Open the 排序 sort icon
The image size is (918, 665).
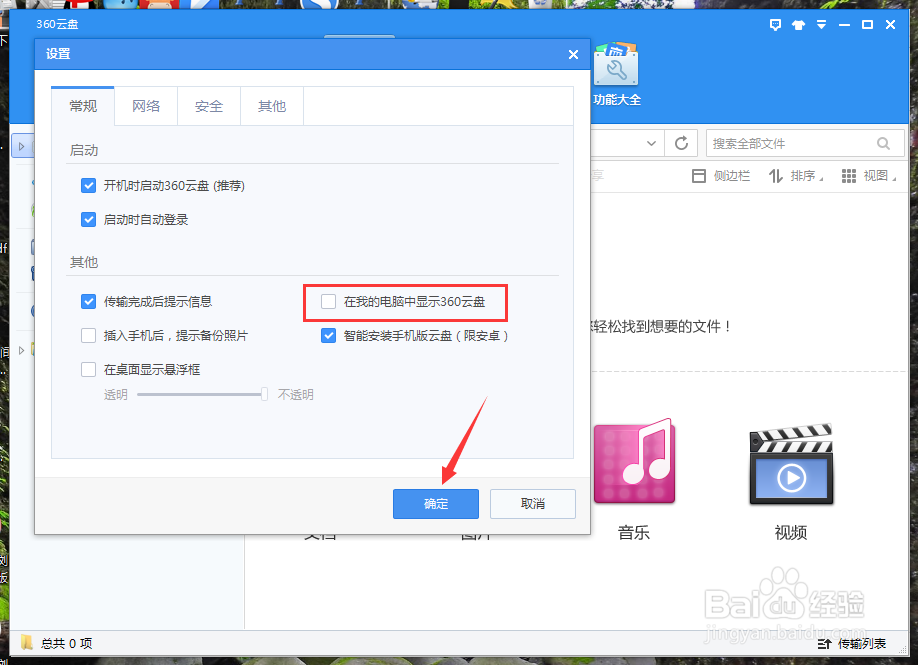[776, 176]
